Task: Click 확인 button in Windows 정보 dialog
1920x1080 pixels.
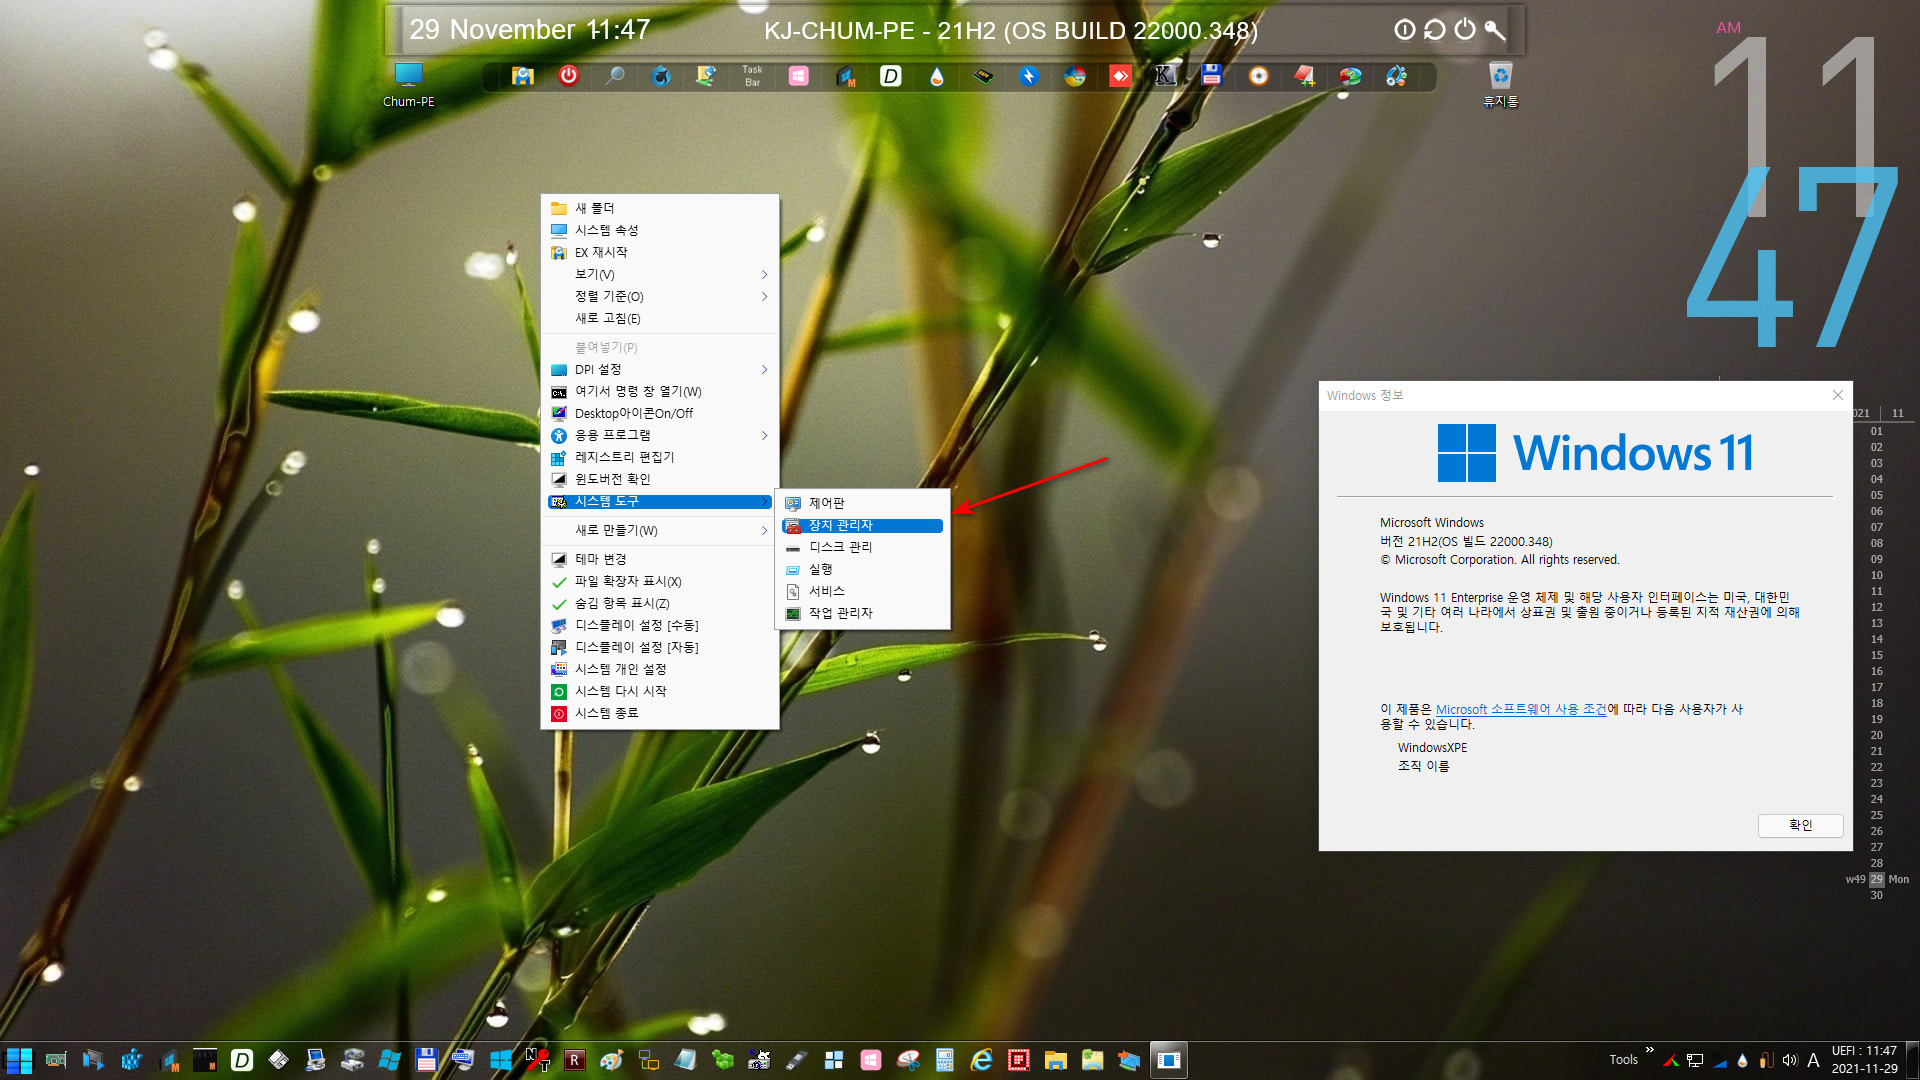Action: (1800, 825)
